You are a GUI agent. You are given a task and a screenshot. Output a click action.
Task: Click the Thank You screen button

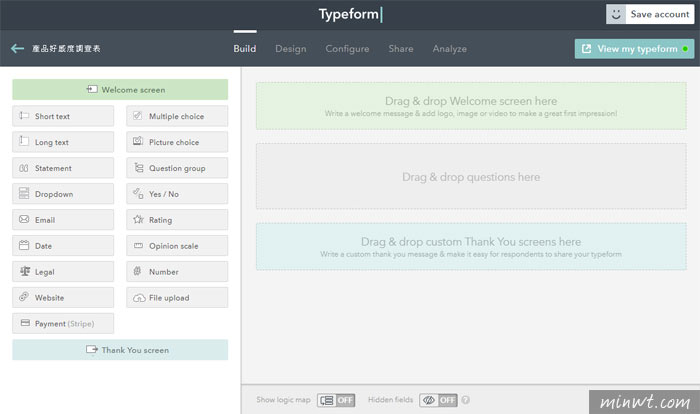coord(120,350)
